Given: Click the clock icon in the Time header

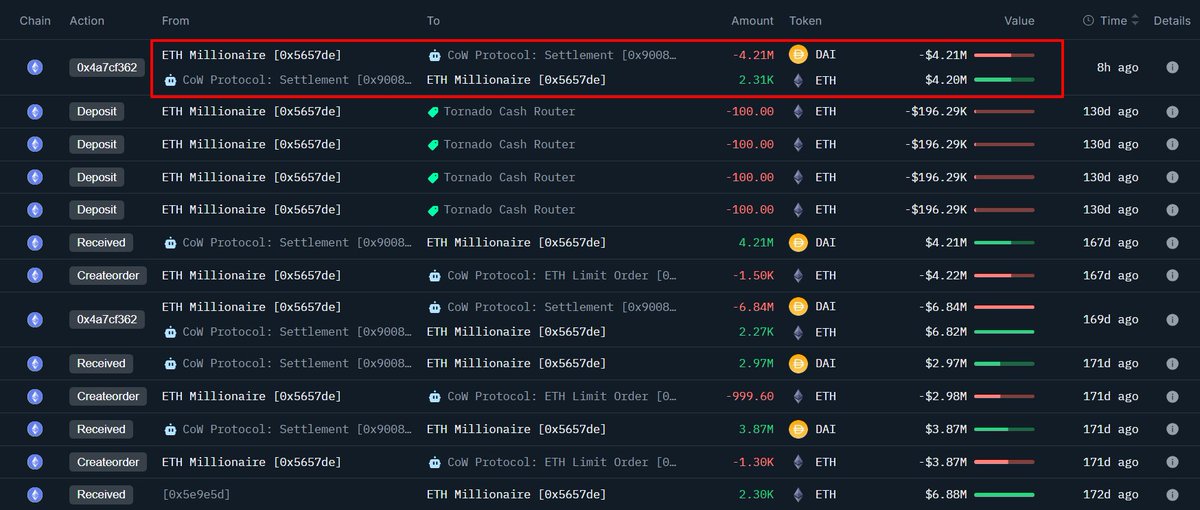Looking at the screenshot, I should [1088, 21].
